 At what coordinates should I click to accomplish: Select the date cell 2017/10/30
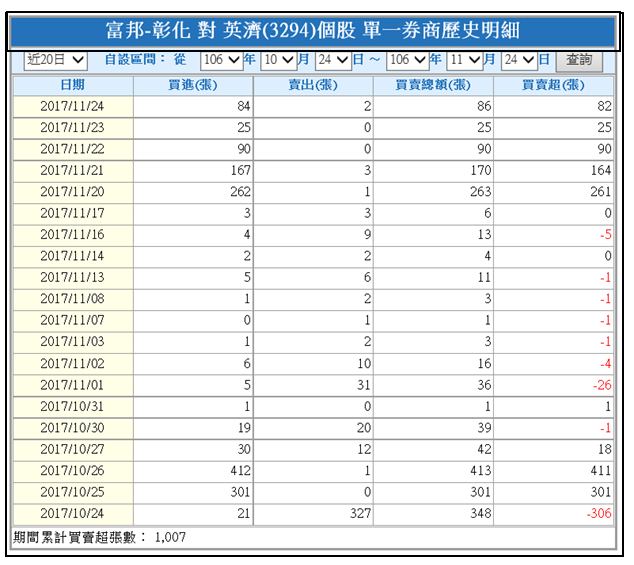click(73, 428)
